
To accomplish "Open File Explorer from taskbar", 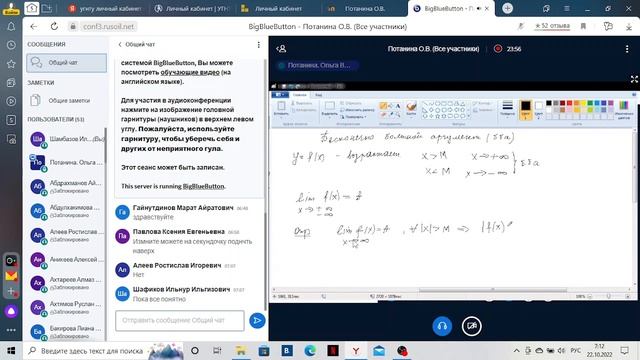I will pyautogui.click(x=241, y=351).
